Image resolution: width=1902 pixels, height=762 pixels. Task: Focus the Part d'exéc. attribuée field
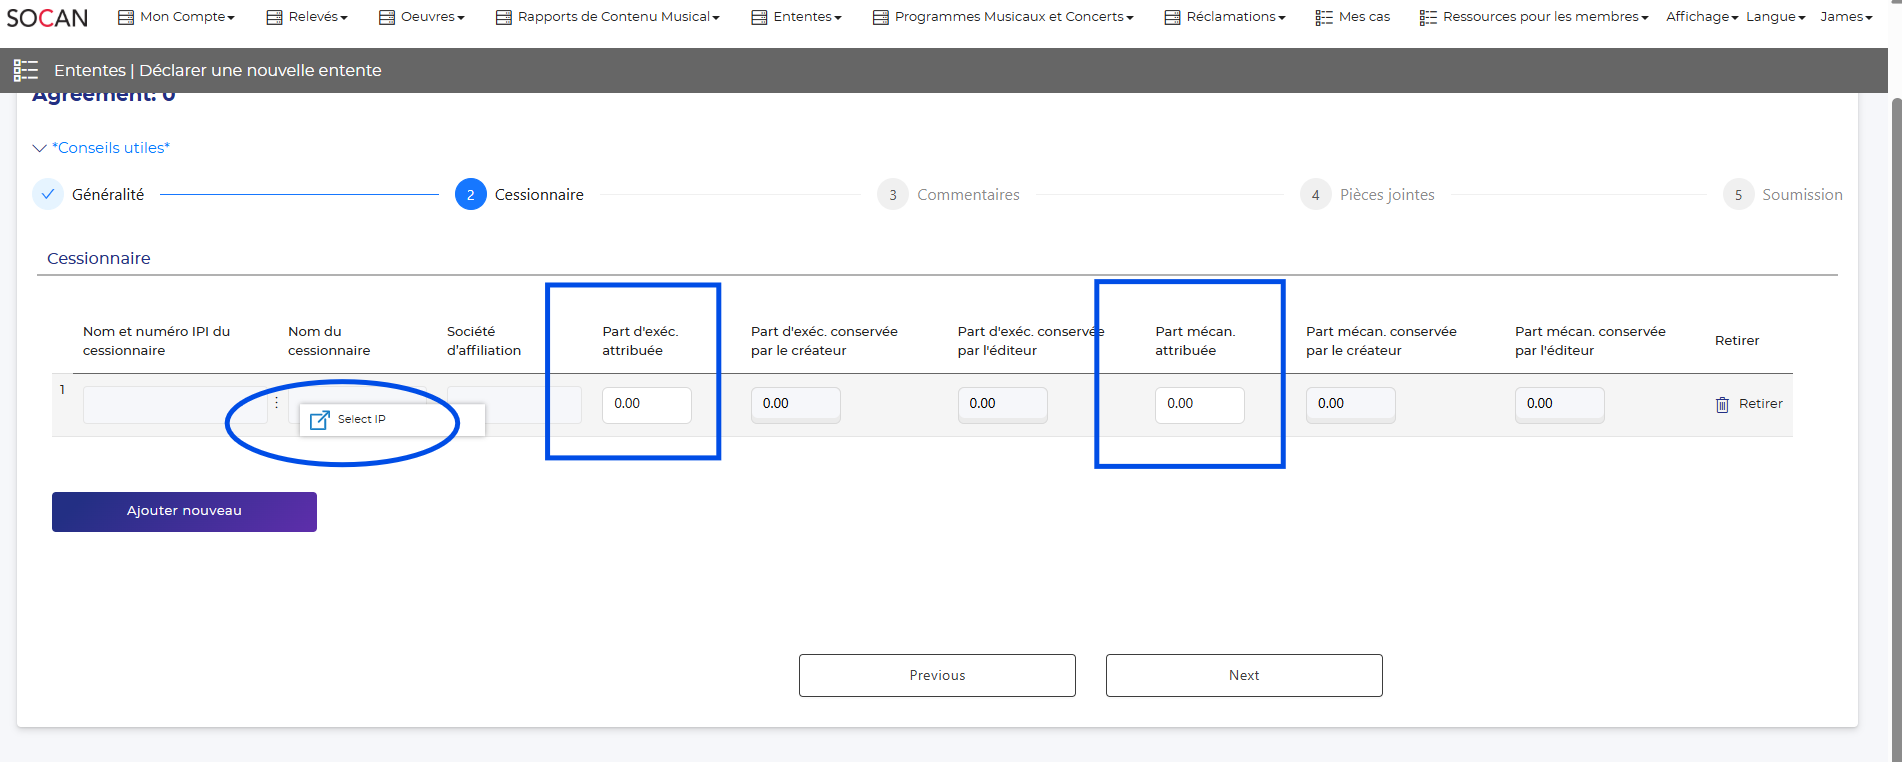(x=646, y=404)
